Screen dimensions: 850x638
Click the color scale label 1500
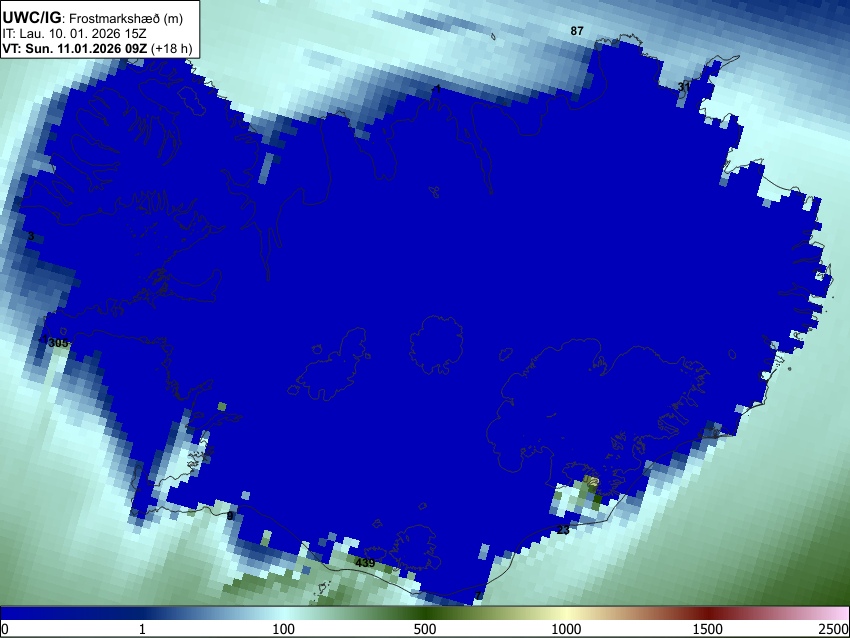(708, 629)
